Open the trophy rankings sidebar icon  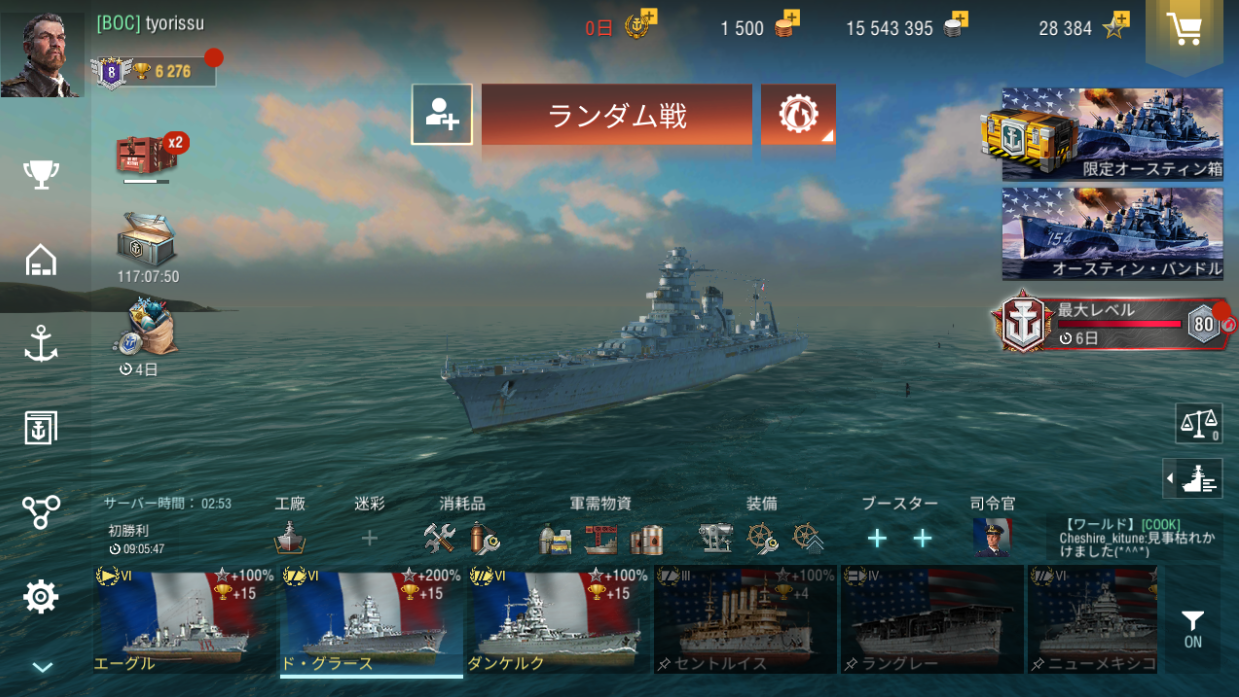click(41, 174)
